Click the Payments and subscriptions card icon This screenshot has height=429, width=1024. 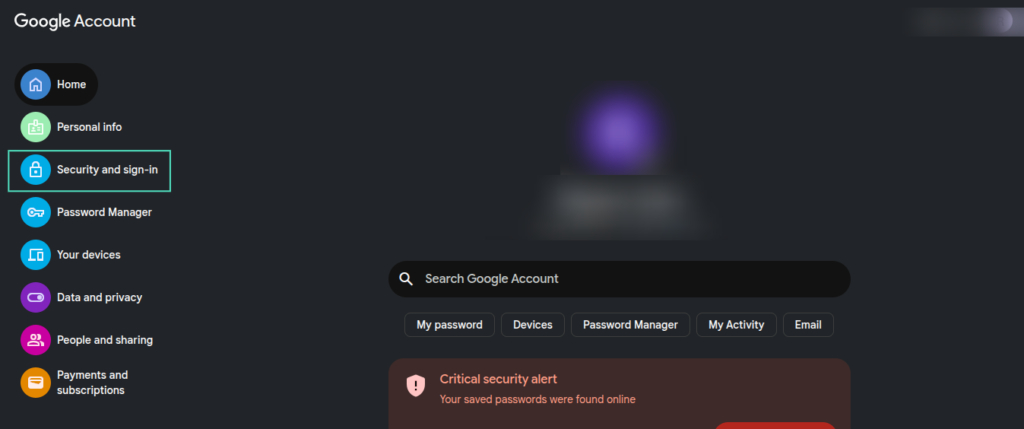(x=36, y=382)
